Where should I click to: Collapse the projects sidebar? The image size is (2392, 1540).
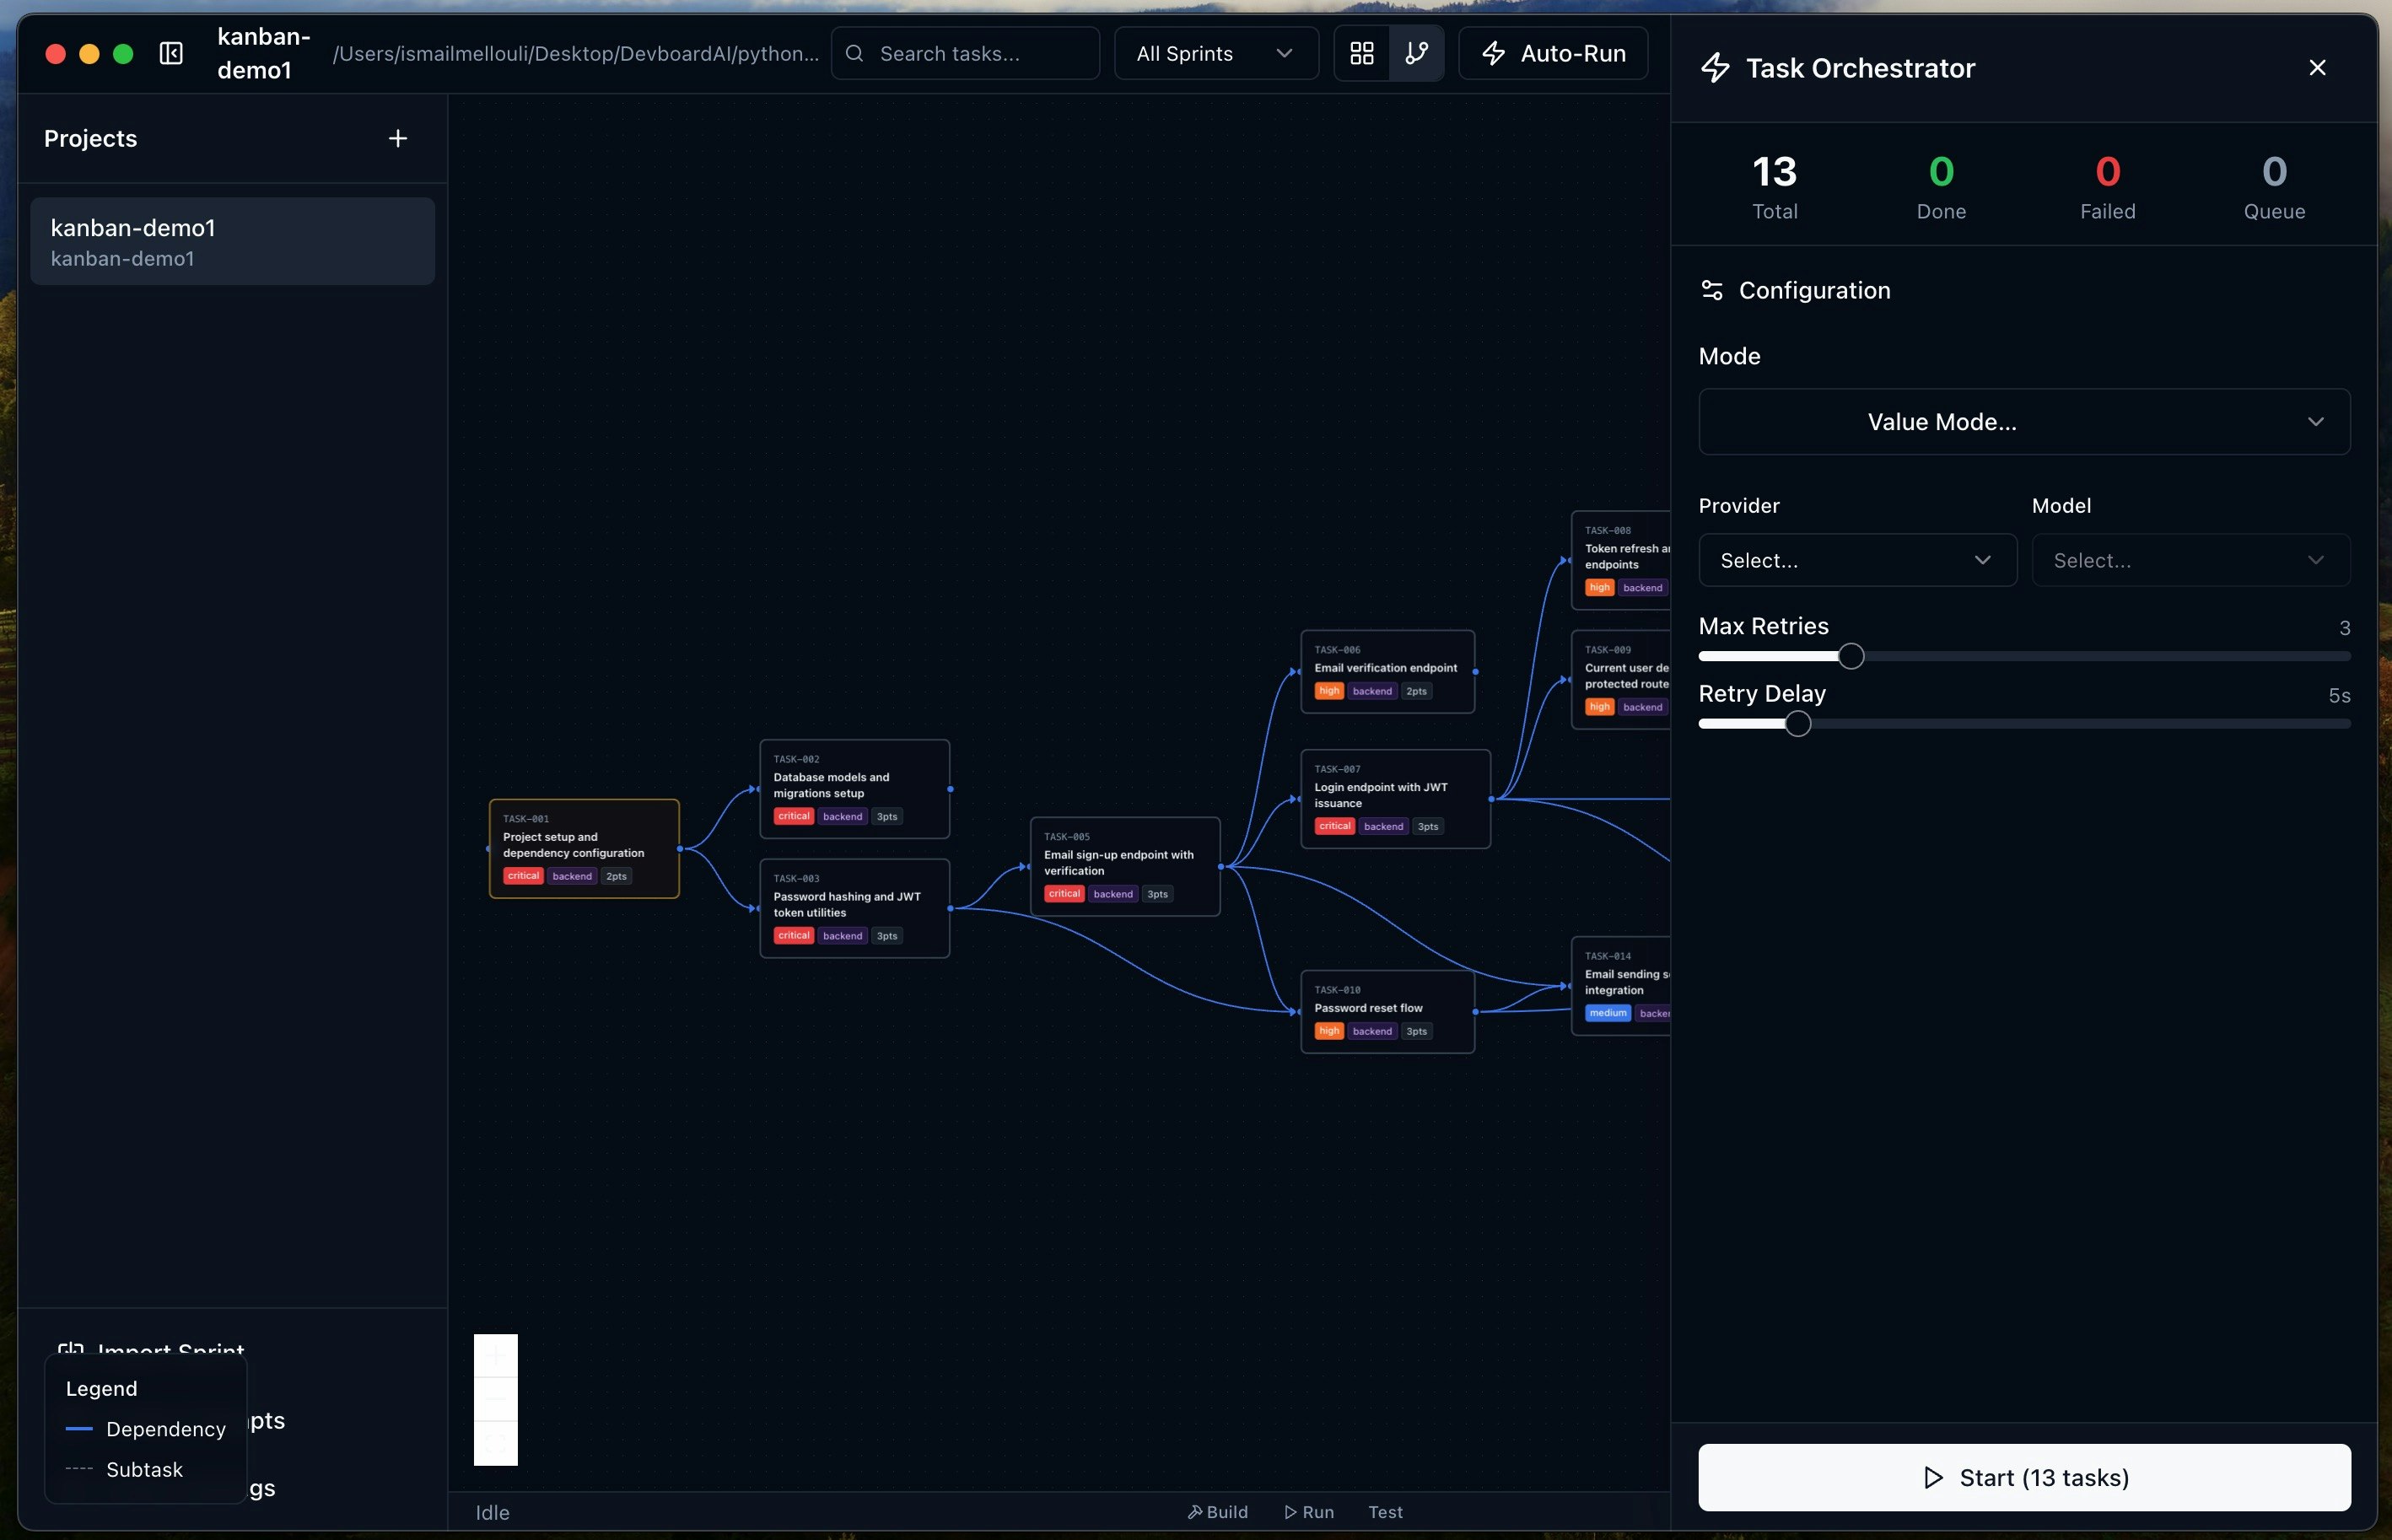coord(171,53)
